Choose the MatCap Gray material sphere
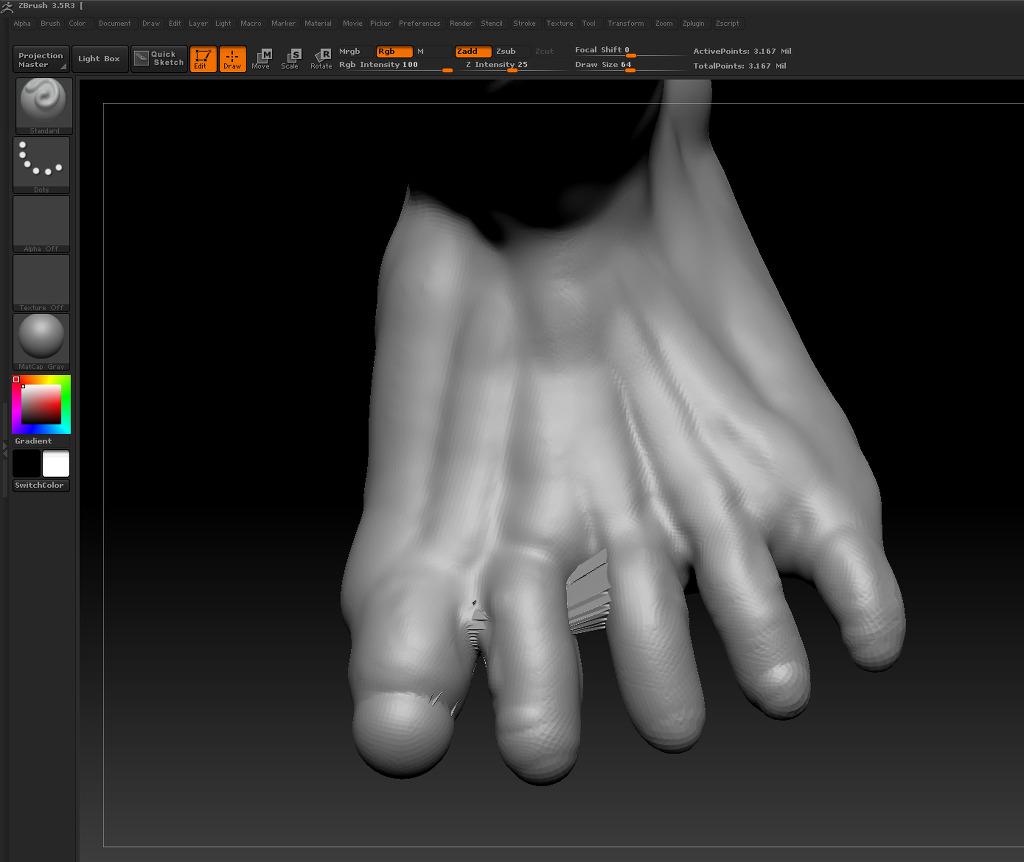Viewport: 1024px width, 862px height. point(41,340)
